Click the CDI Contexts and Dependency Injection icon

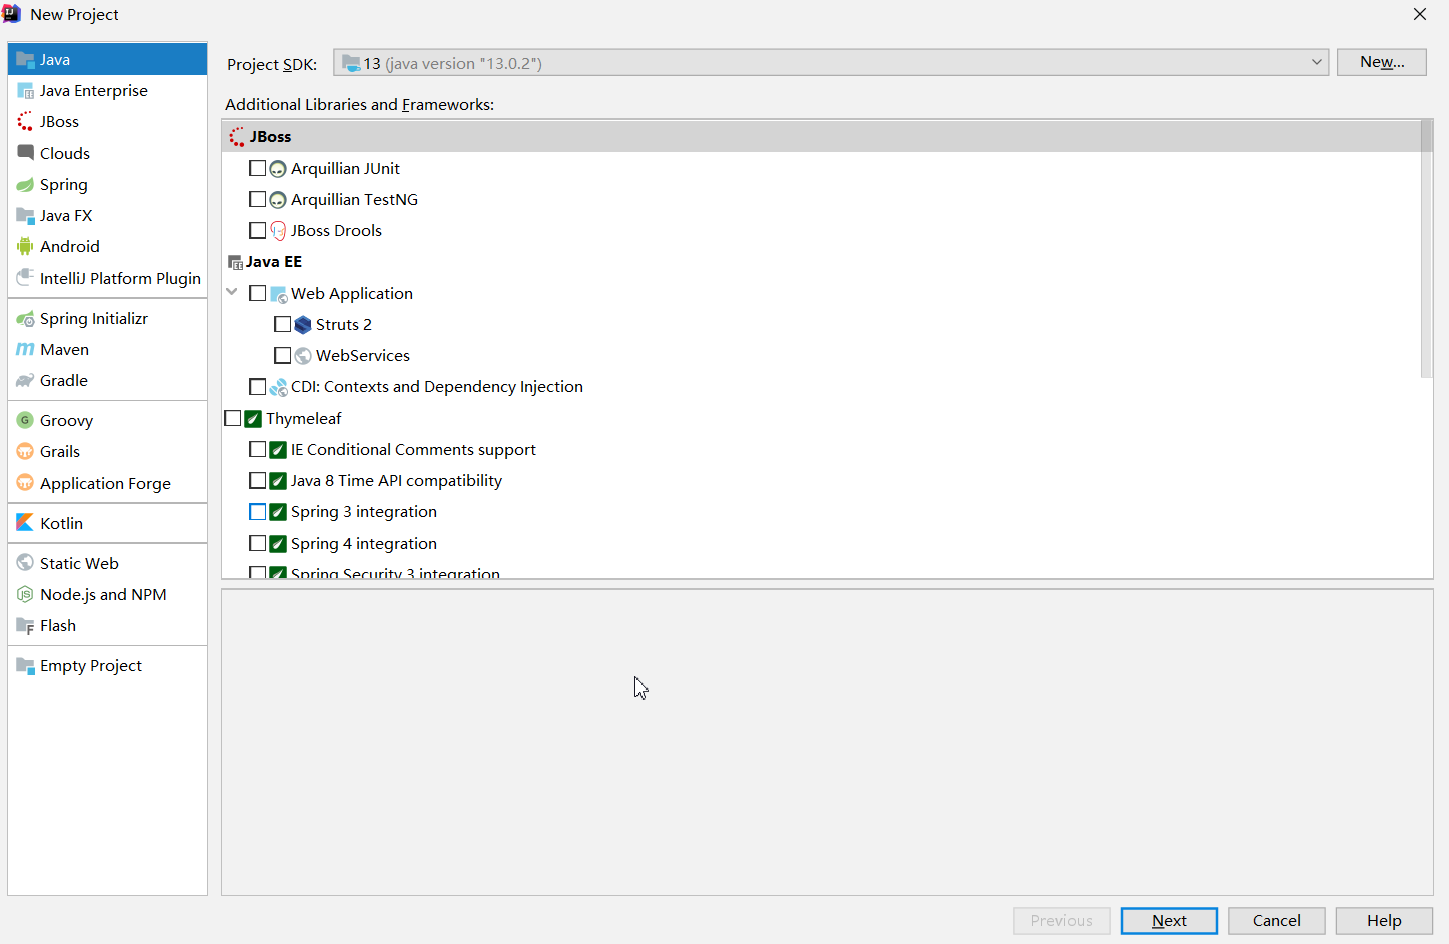[x=278, y=387]
